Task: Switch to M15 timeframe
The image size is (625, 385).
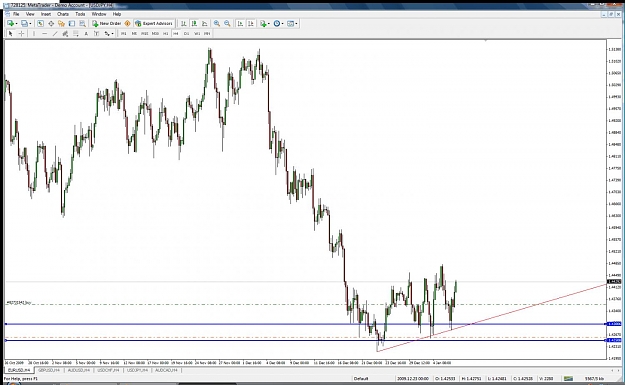Action: (145, 34)
